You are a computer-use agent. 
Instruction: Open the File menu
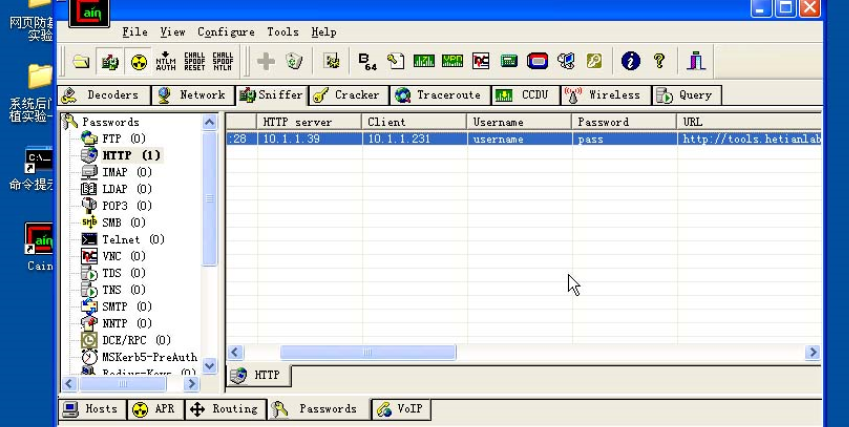click(135, 32)
